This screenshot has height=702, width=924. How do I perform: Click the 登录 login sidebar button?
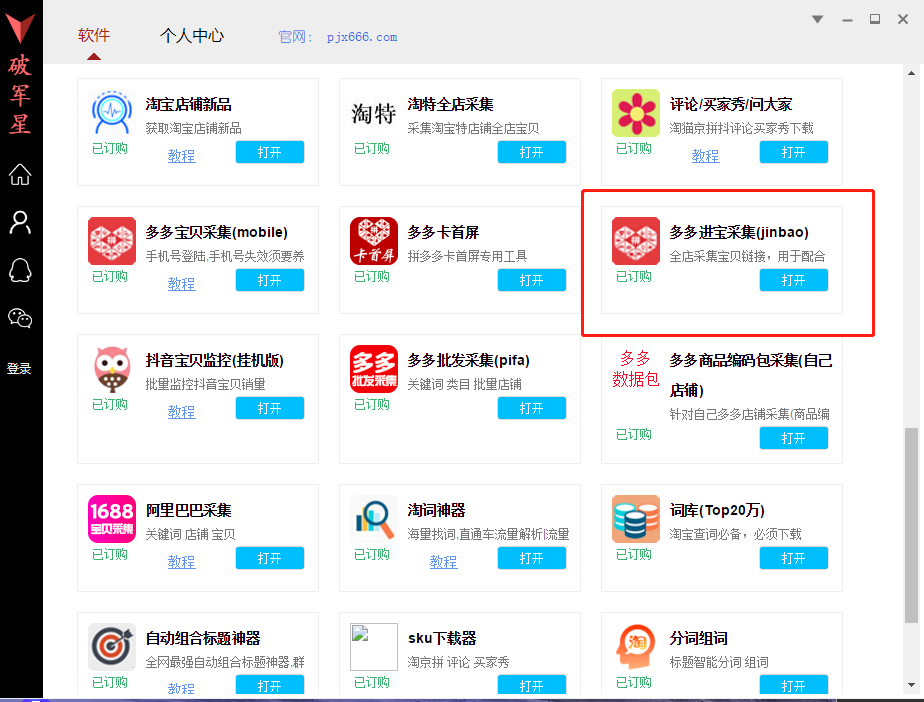[19, 369]
